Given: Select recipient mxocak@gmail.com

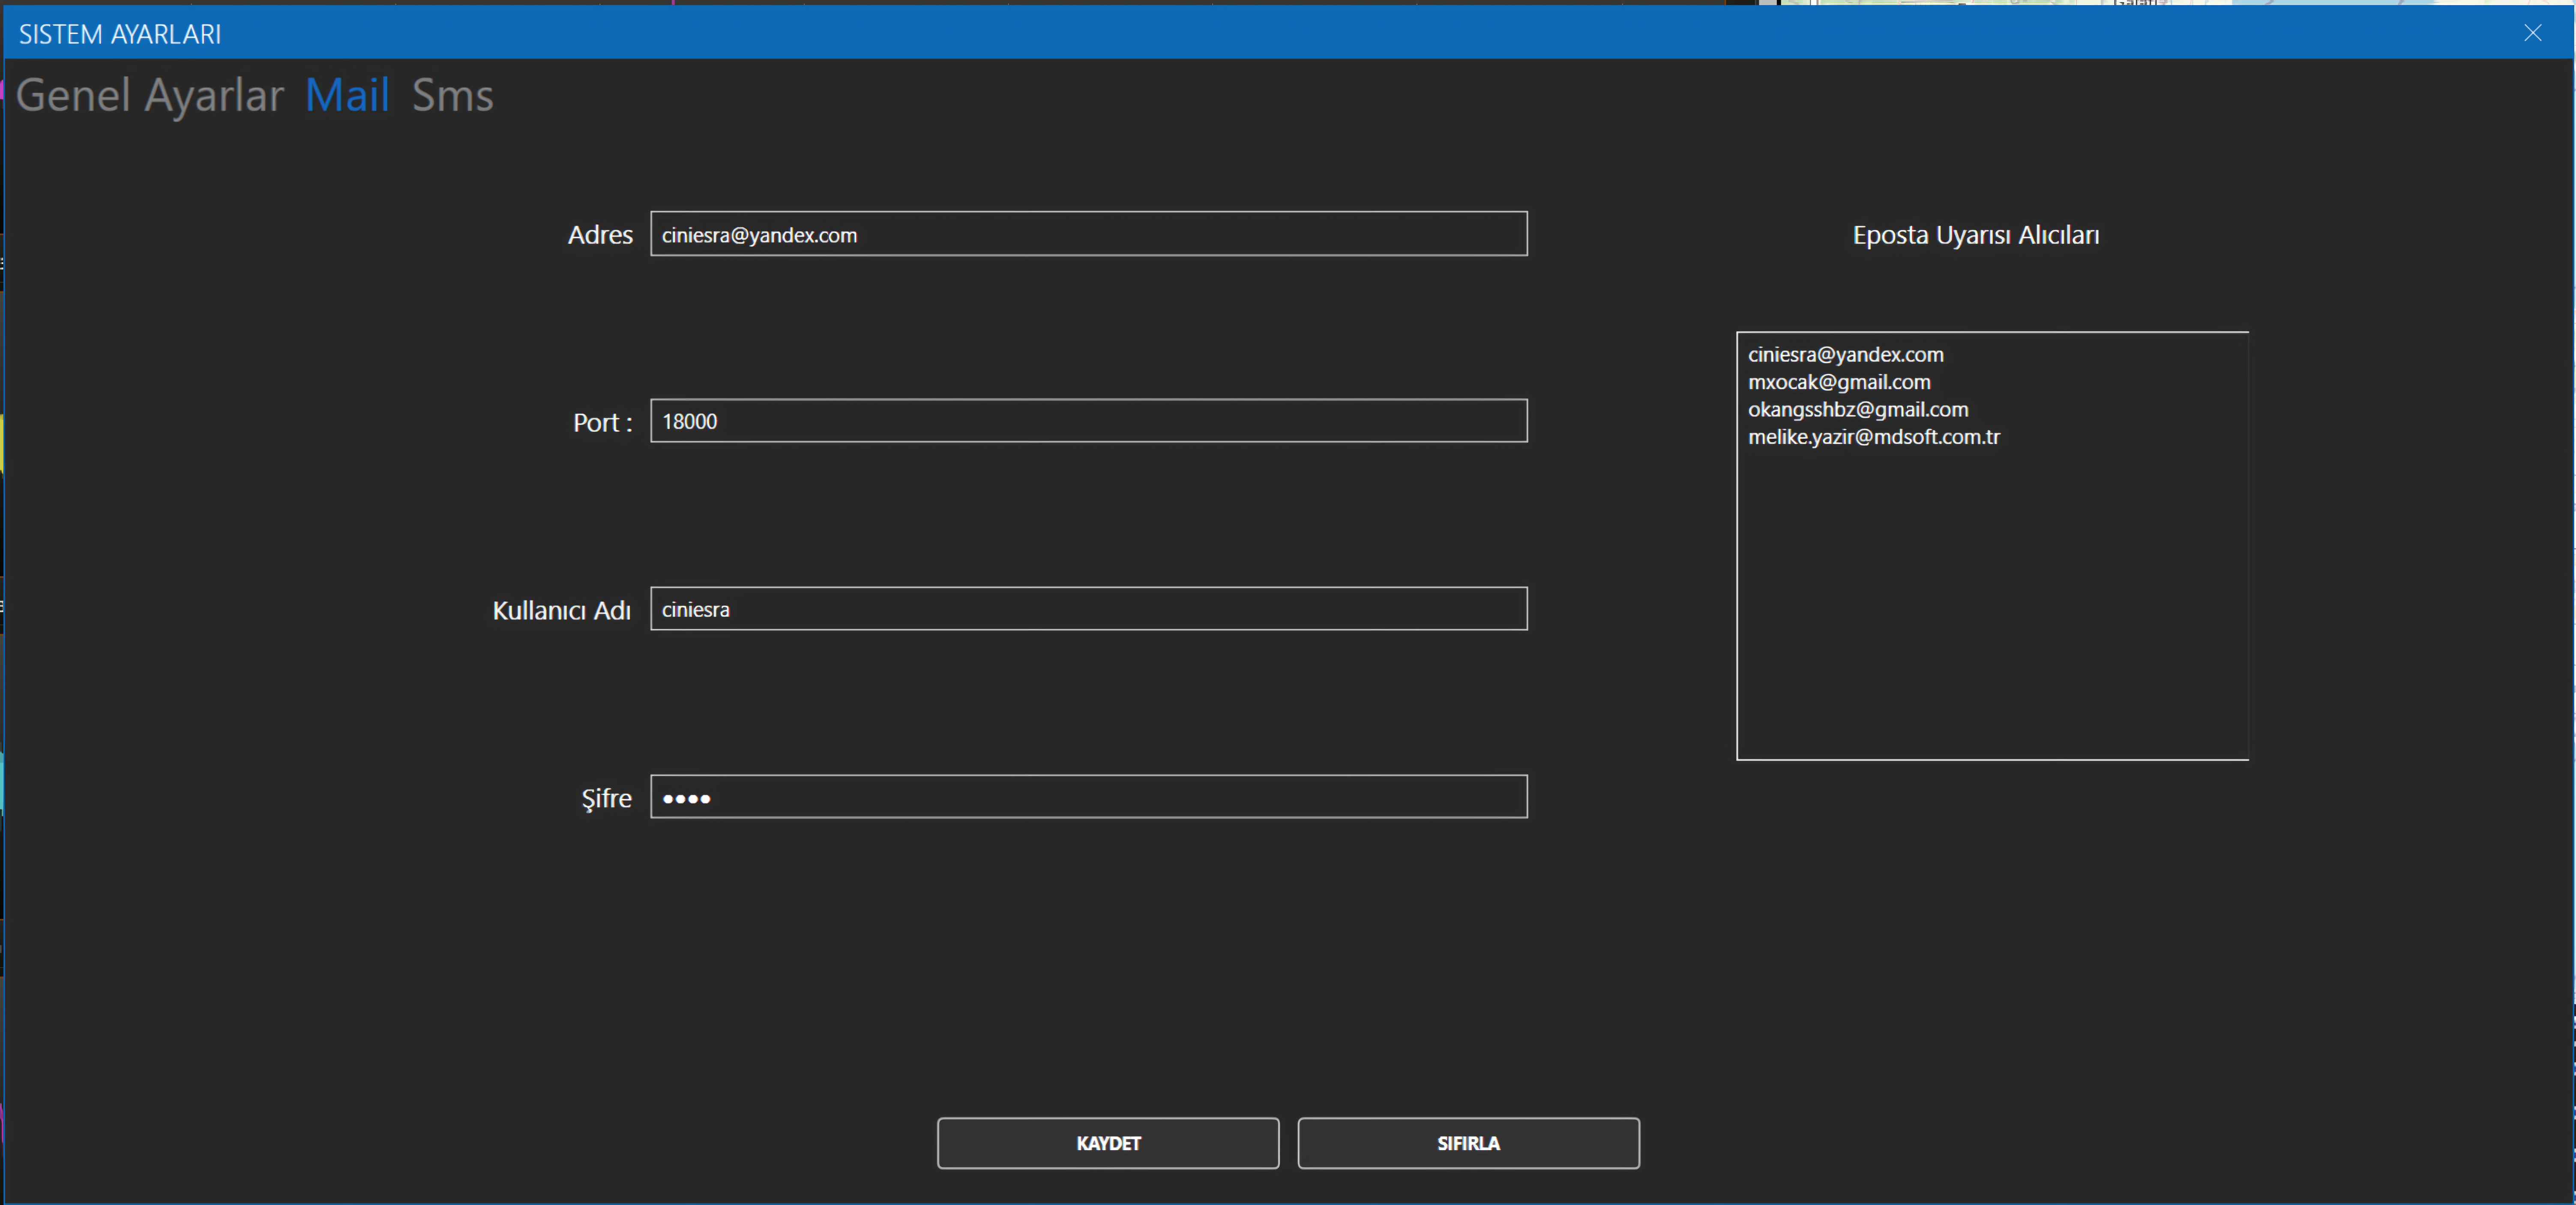Looking at the screenshot, I should (x=1839, y=382).
